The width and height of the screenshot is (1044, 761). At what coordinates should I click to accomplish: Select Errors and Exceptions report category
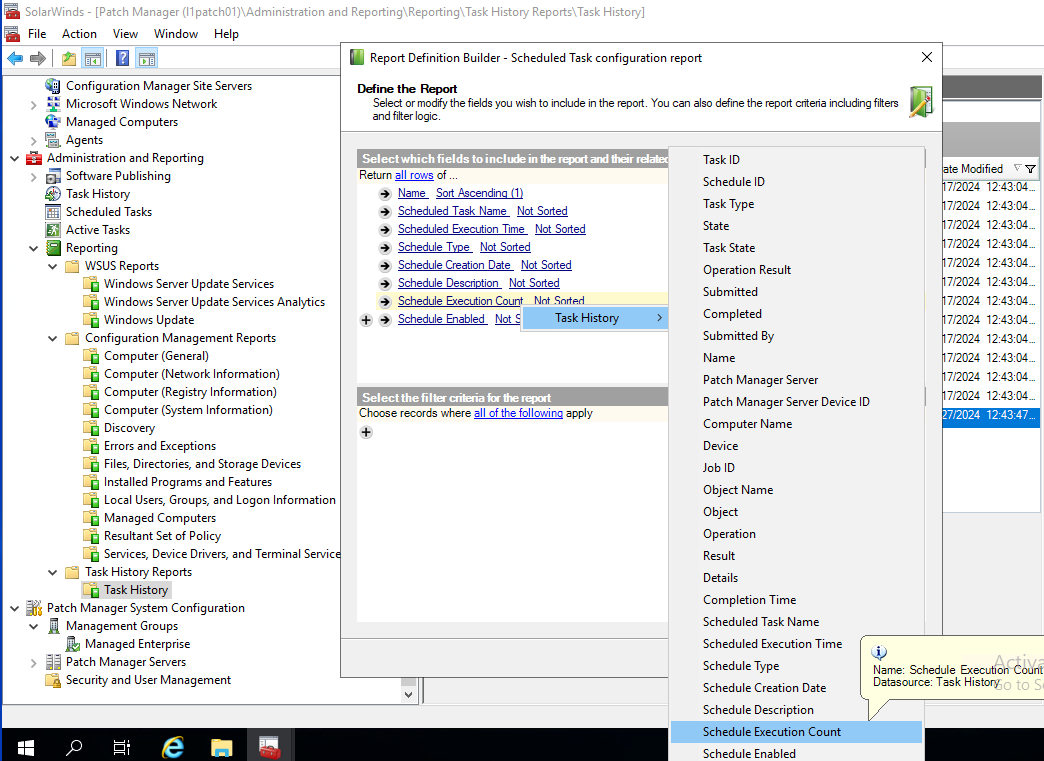coord(160,445)
